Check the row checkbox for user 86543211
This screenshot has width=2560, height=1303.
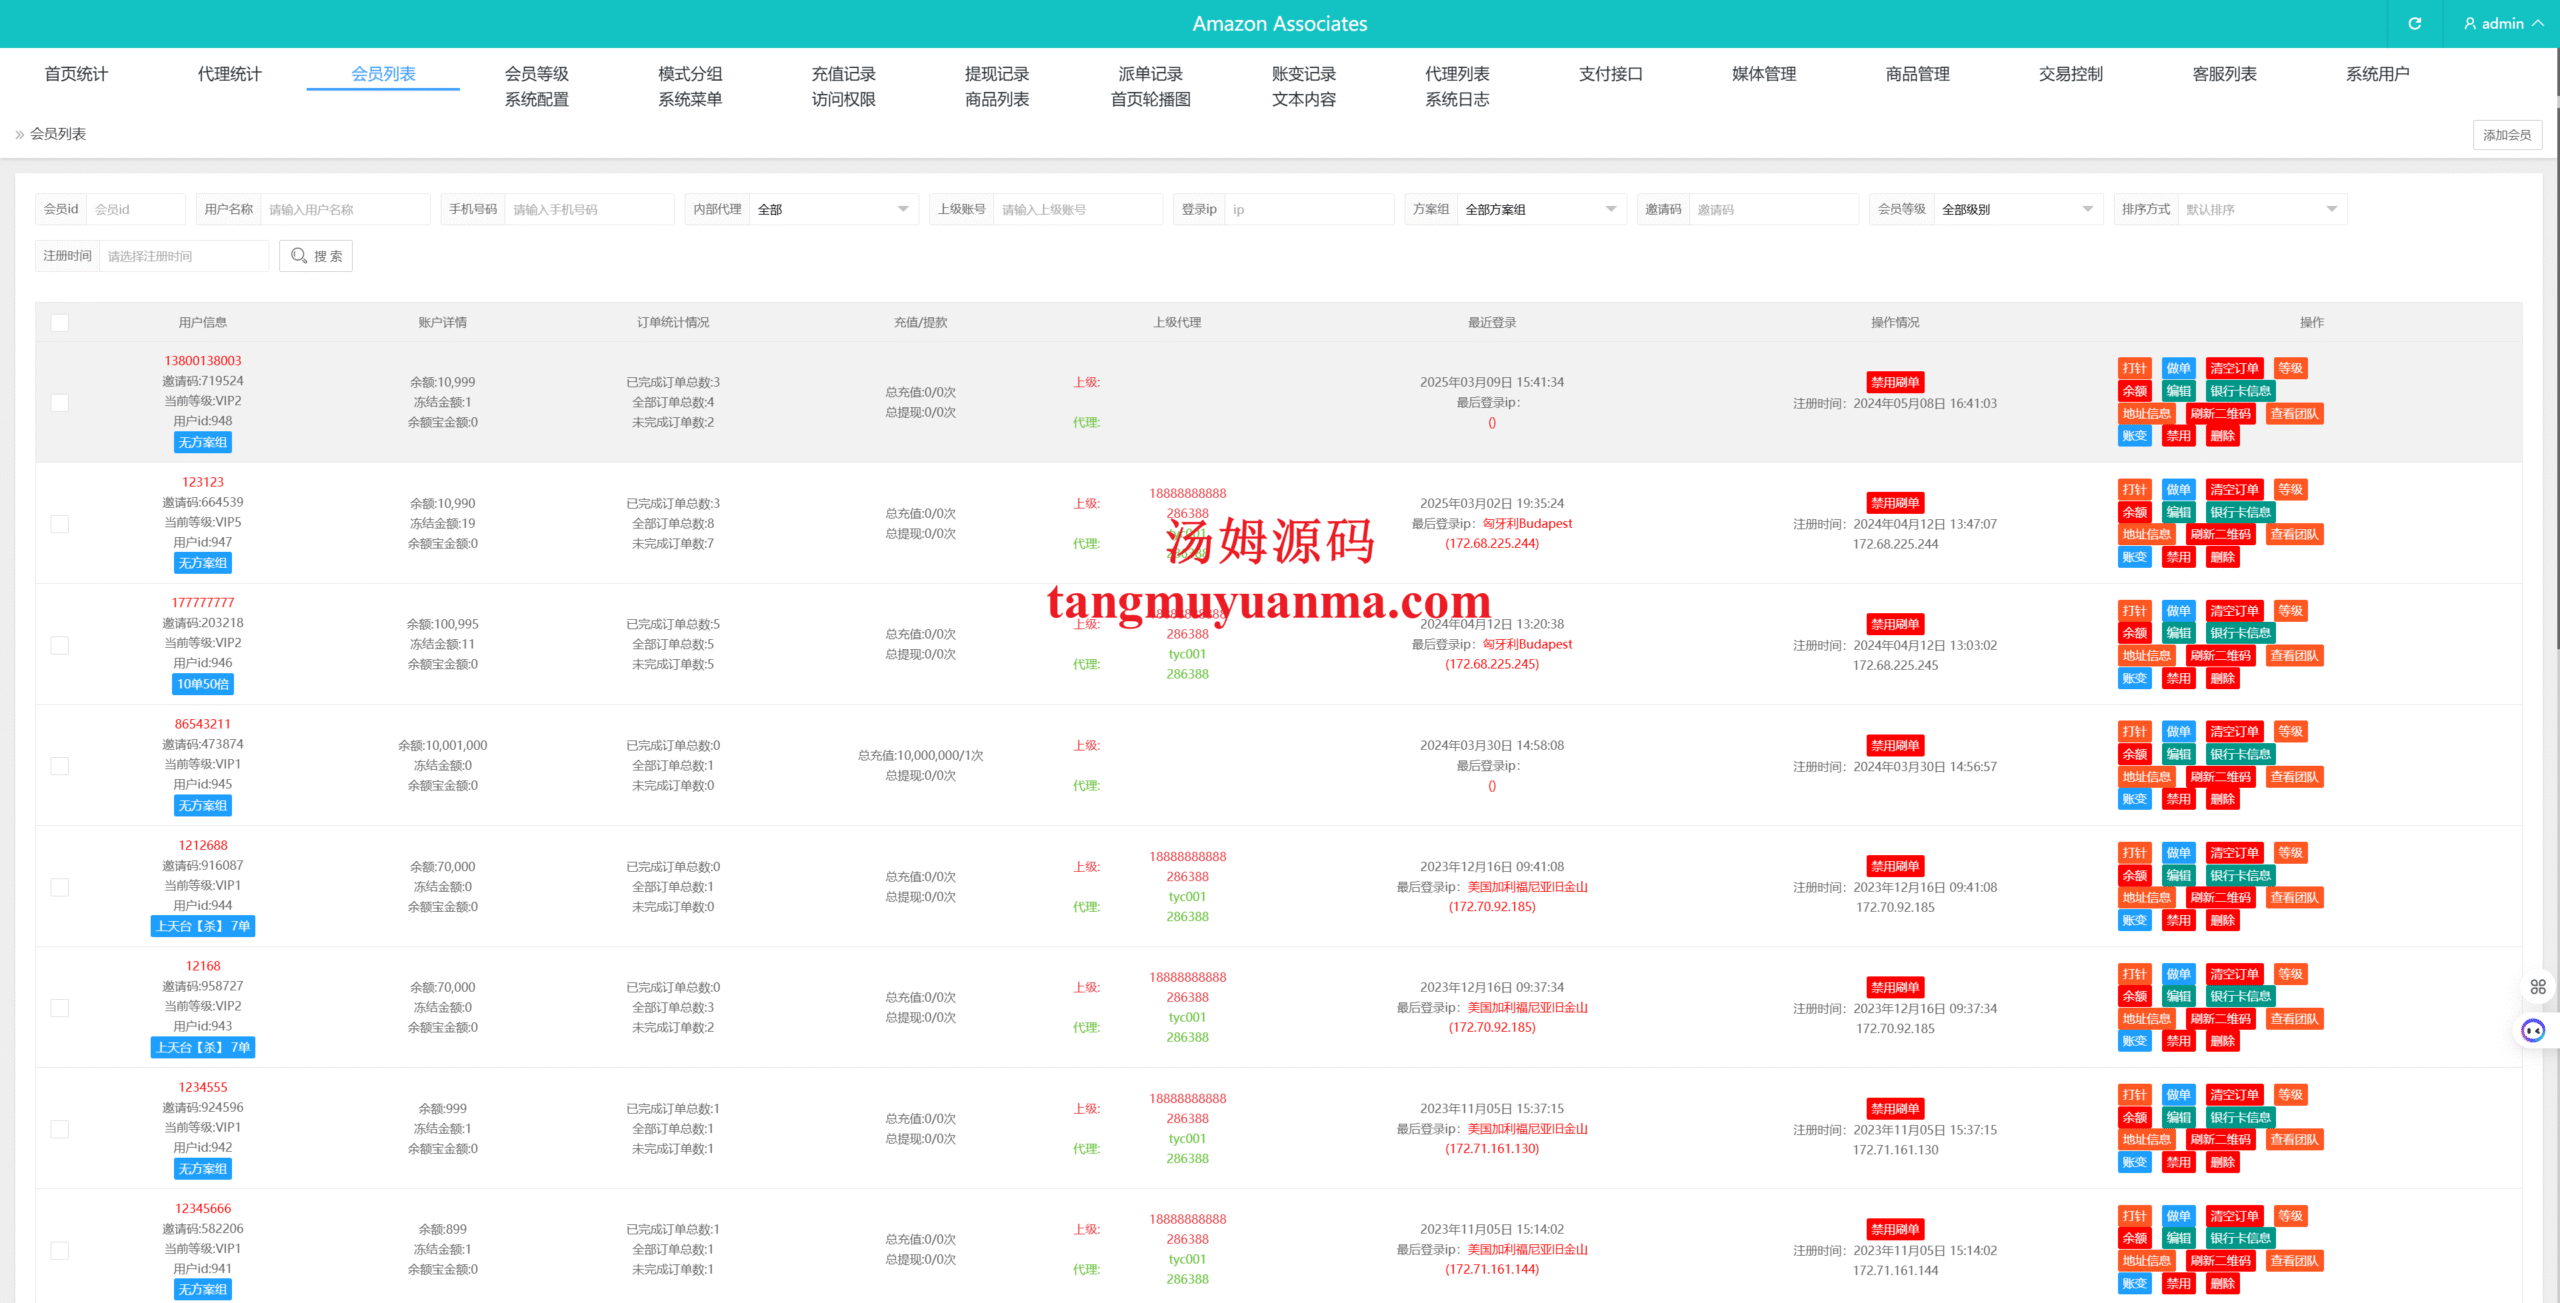pyautogui.click(x=60, y=766)
